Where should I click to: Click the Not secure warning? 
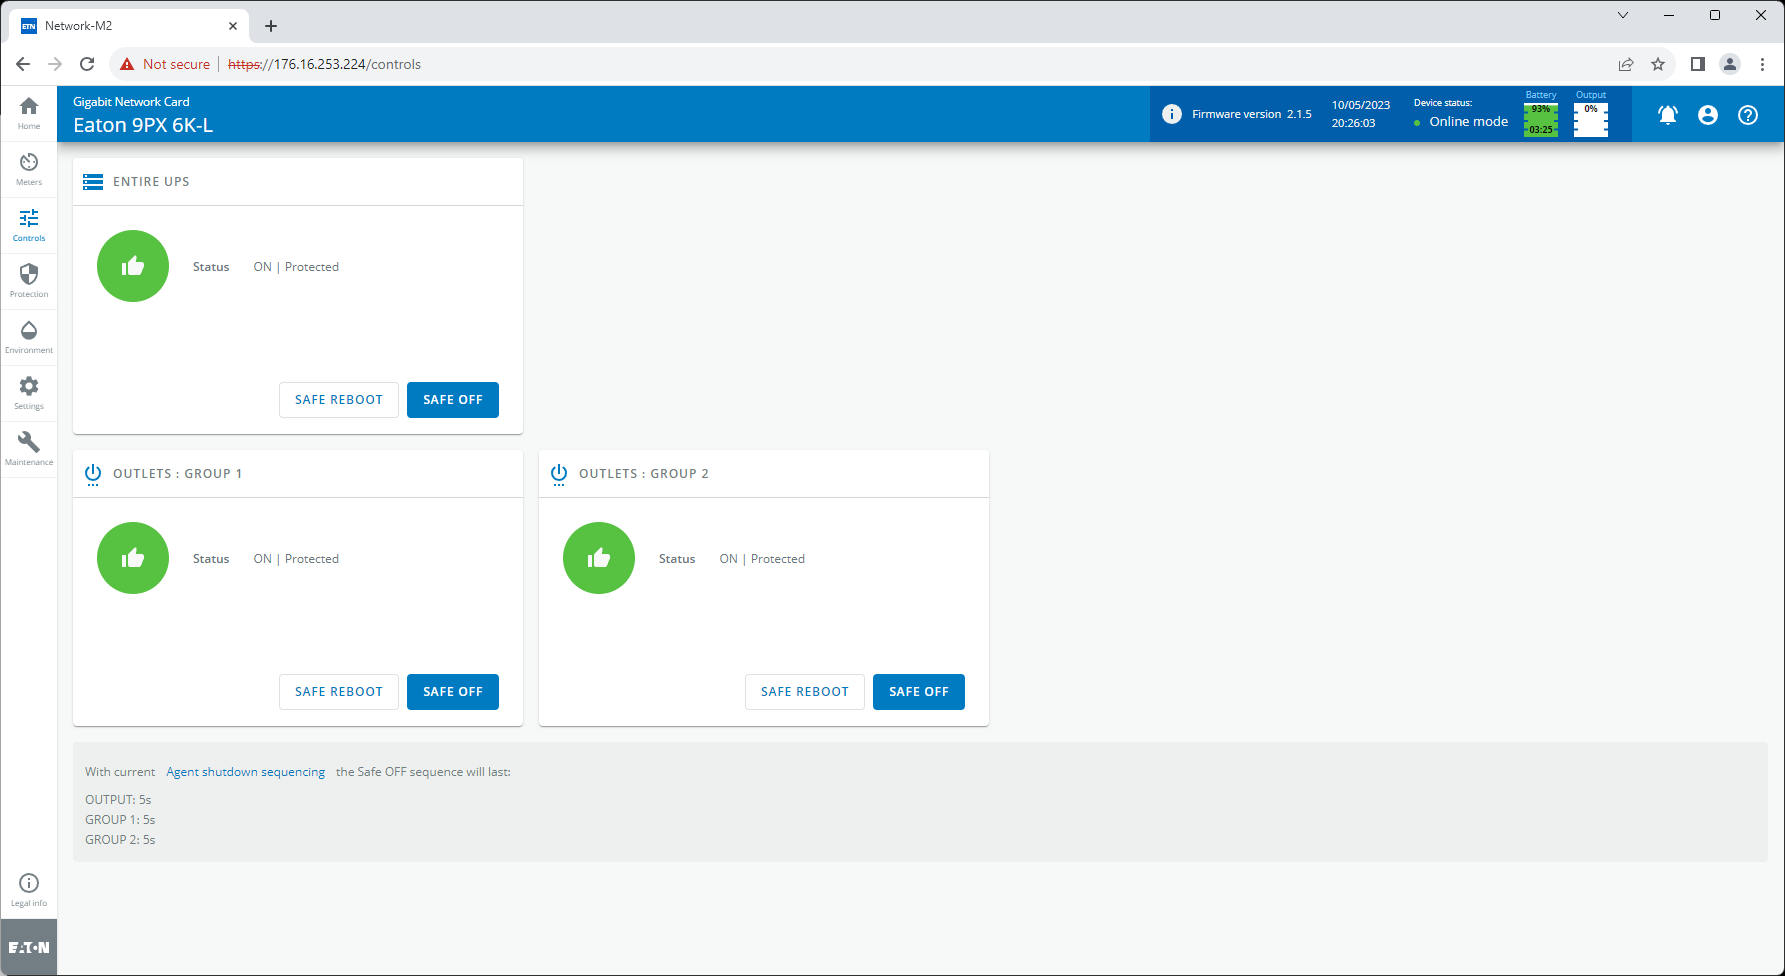click(165, 64)
